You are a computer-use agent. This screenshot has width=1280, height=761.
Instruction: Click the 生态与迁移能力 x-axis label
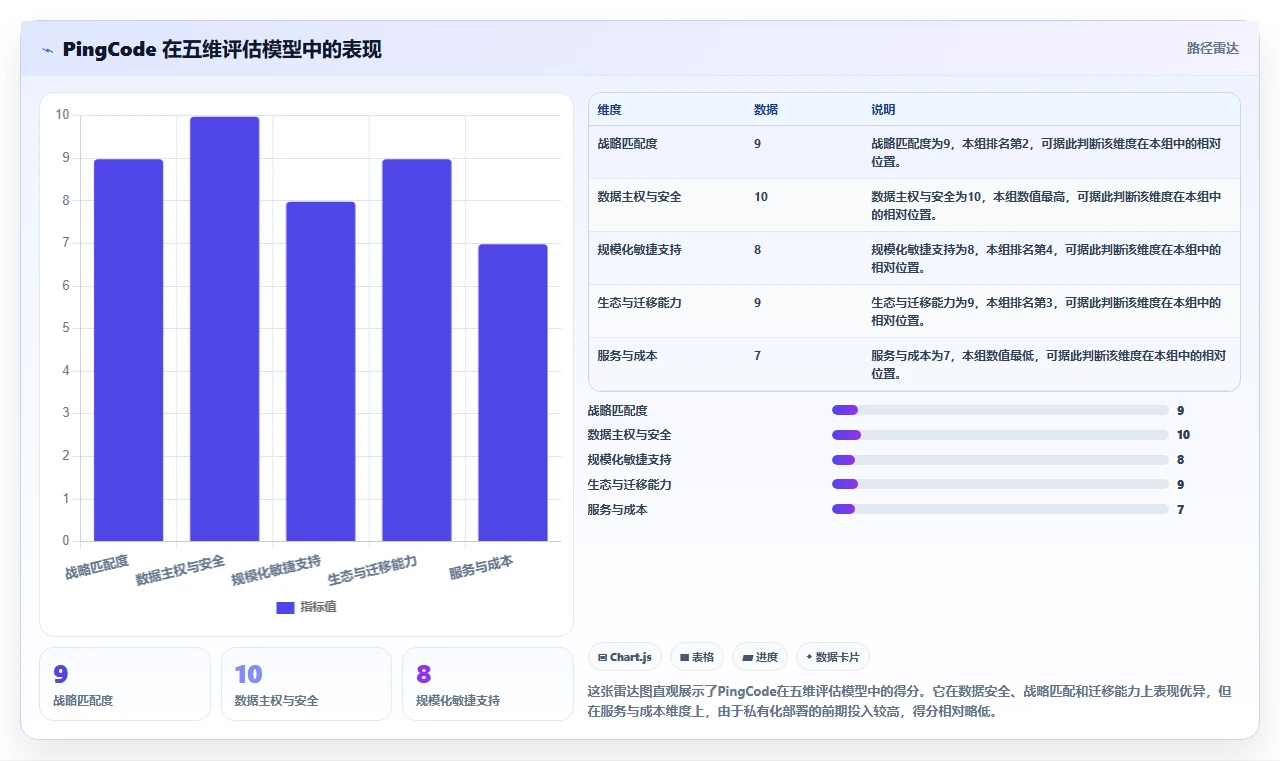pos(373,570)
